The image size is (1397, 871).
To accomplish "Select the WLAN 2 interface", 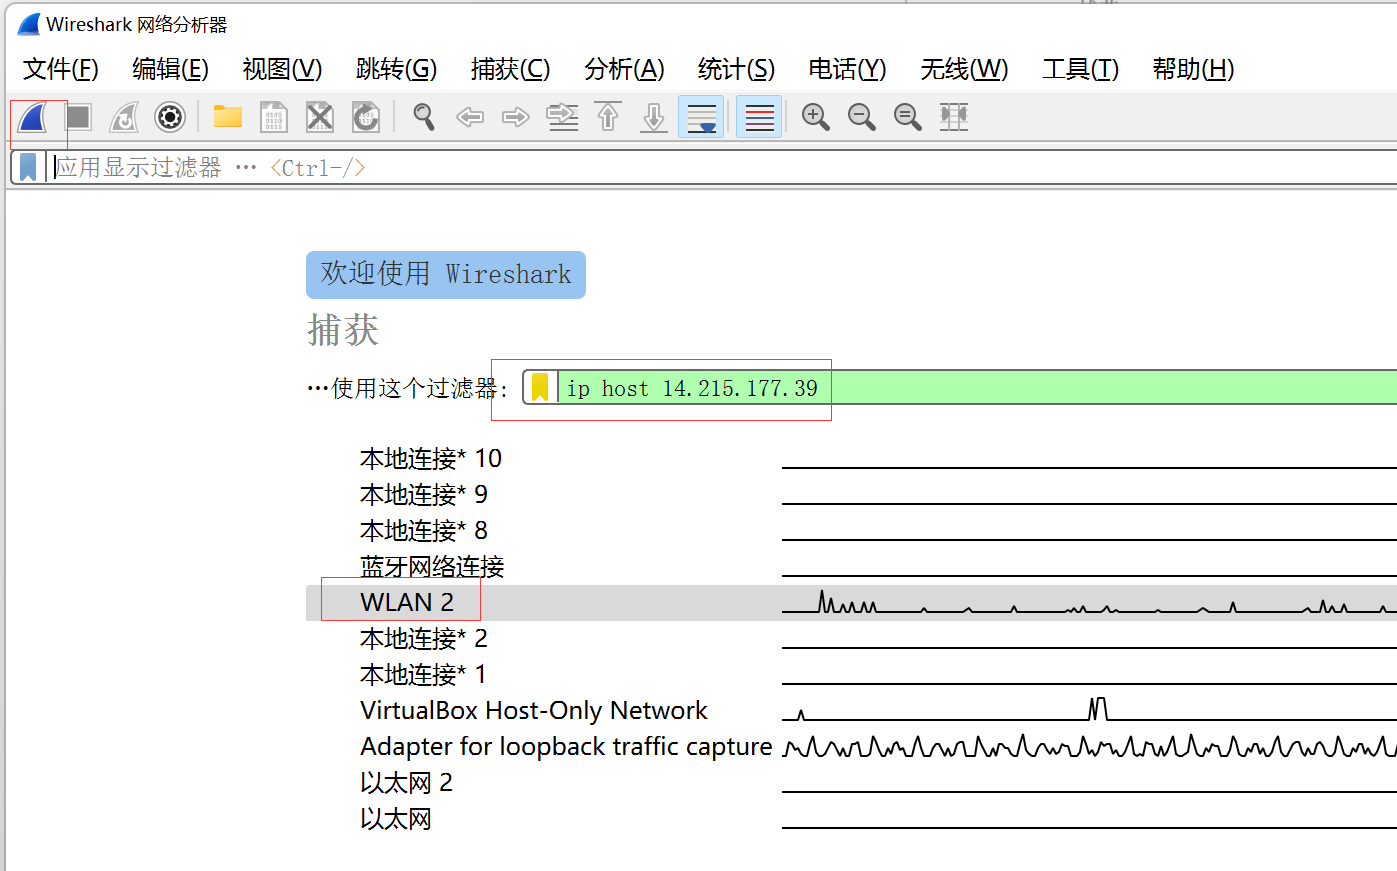I will [407, 602].
